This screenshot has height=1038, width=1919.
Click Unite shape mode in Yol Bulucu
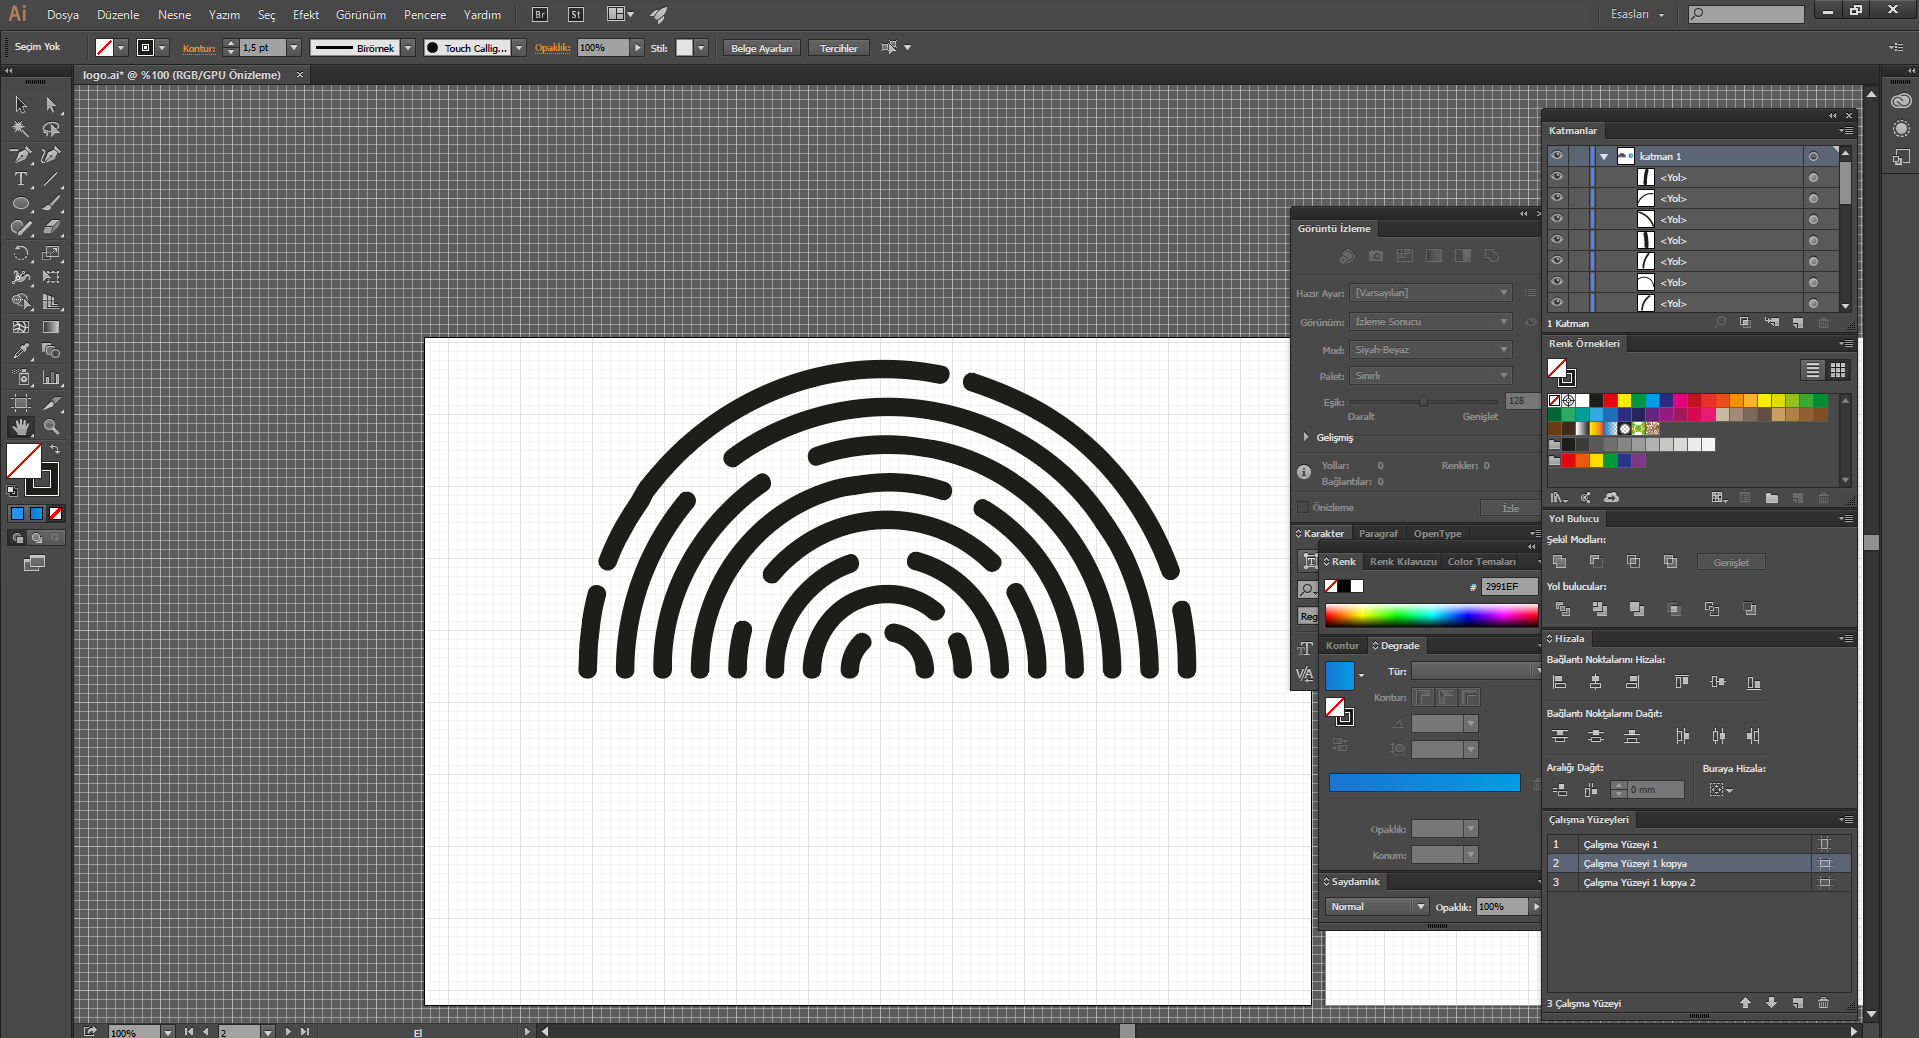tap(1560, 562)
